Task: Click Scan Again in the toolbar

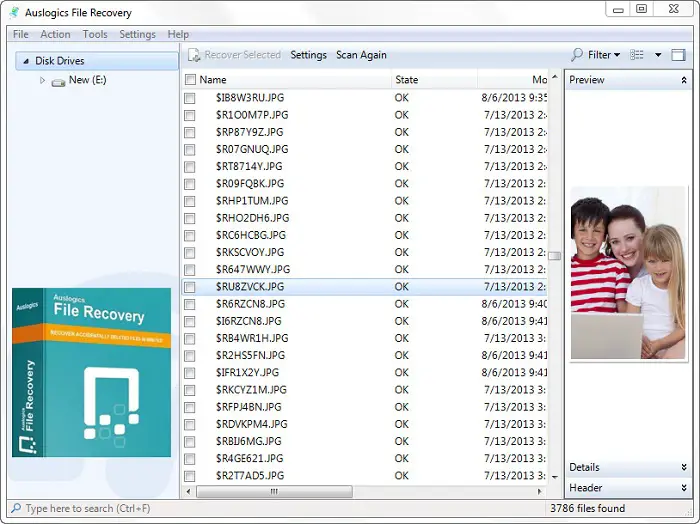Action: [361, 55]
